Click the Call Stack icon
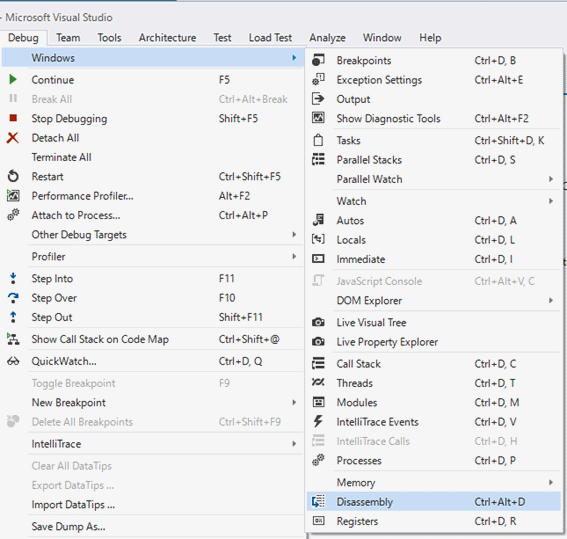567x539 pixels. coord(318,363)
